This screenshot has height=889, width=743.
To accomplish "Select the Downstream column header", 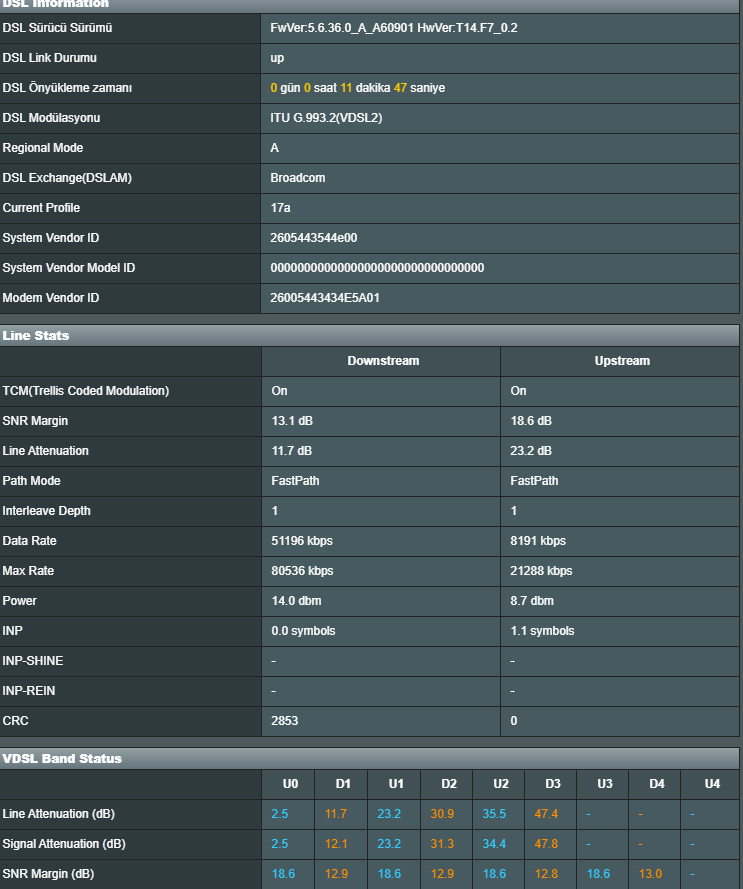I will 383,361.
